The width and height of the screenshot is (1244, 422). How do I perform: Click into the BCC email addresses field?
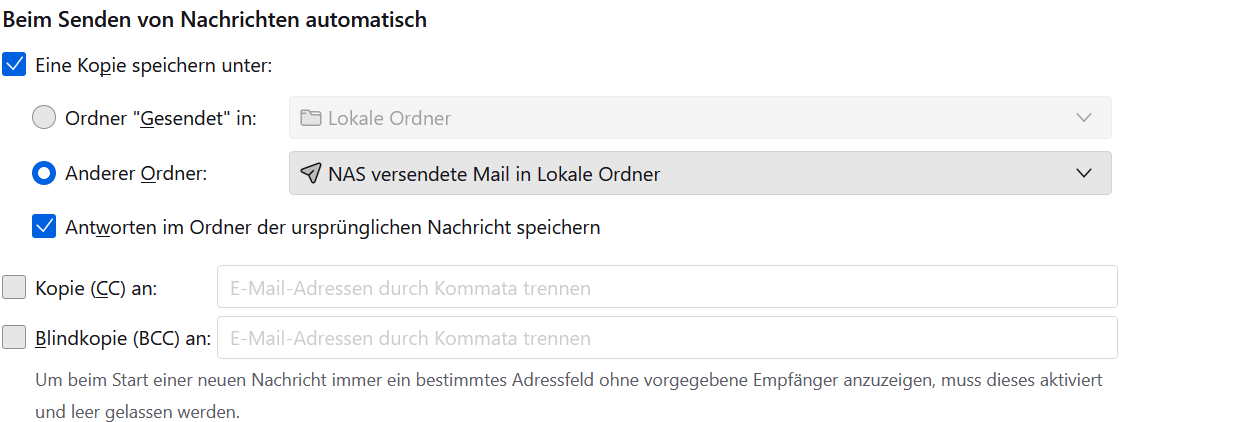pos(666,338)
